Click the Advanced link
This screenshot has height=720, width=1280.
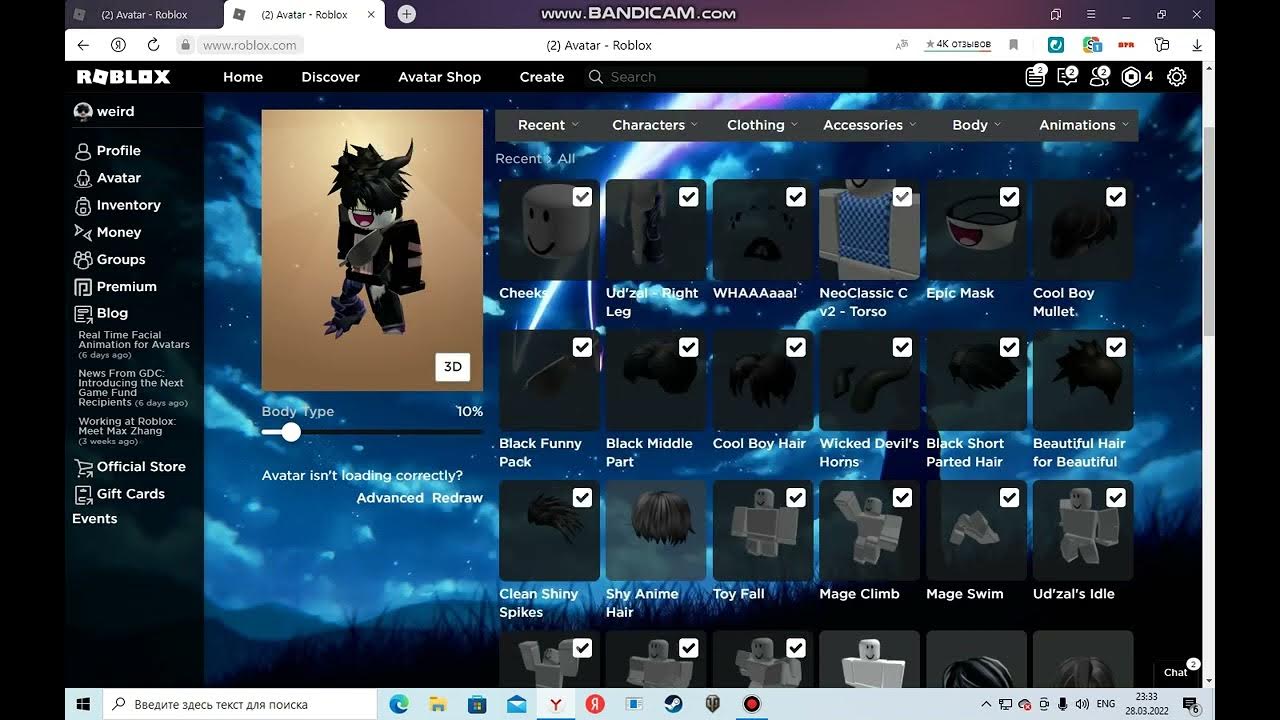390,498
